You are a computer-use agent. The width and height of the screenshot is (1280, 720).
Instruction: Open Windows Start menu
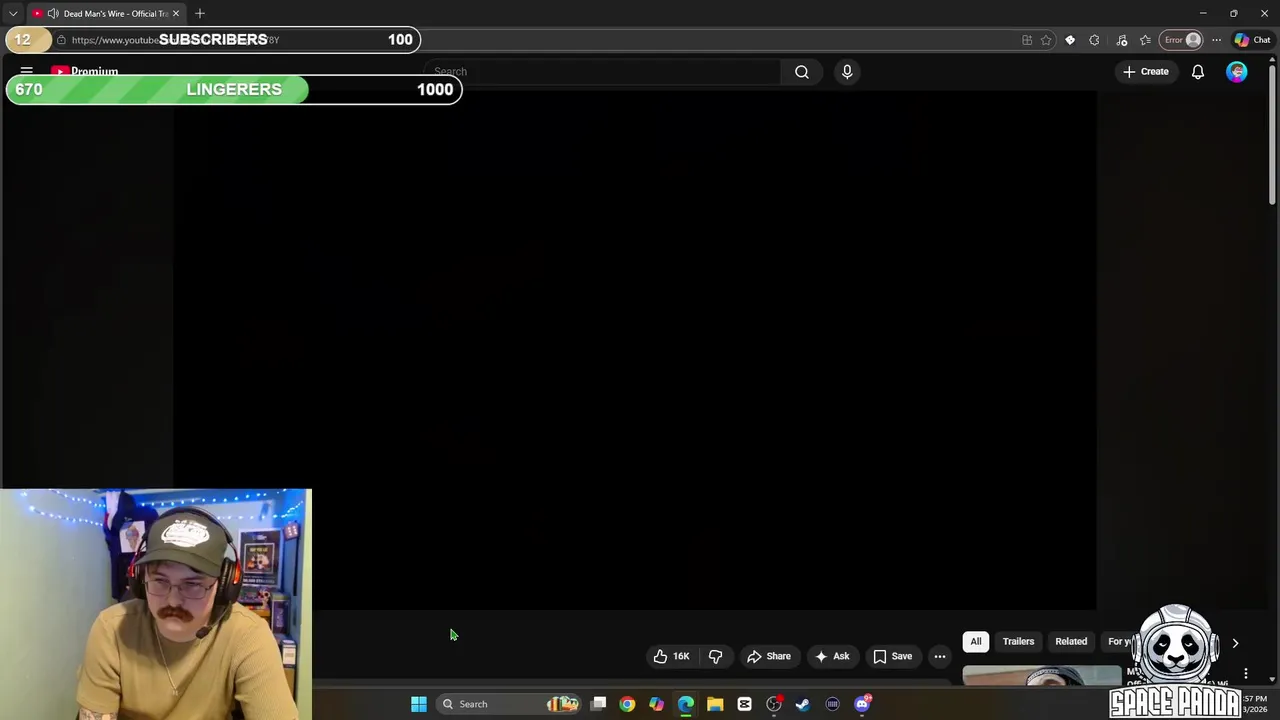pos(419,704)
